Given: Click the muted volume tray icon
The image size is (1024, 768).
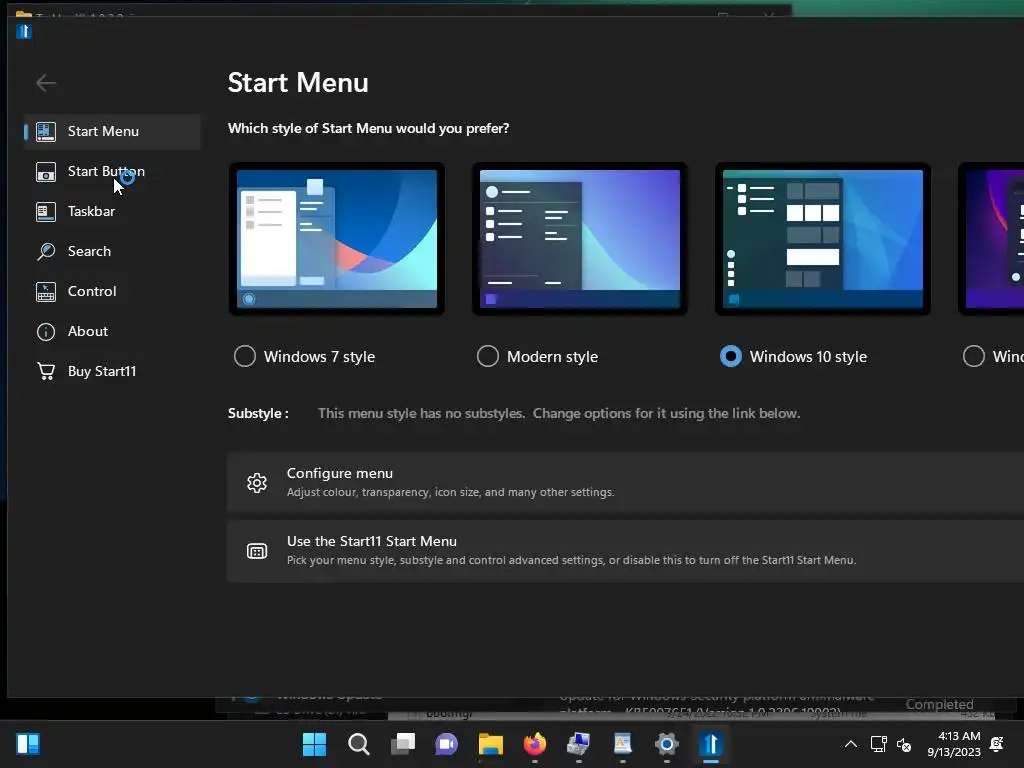Looking at the screenshot, I should point(904,744).
